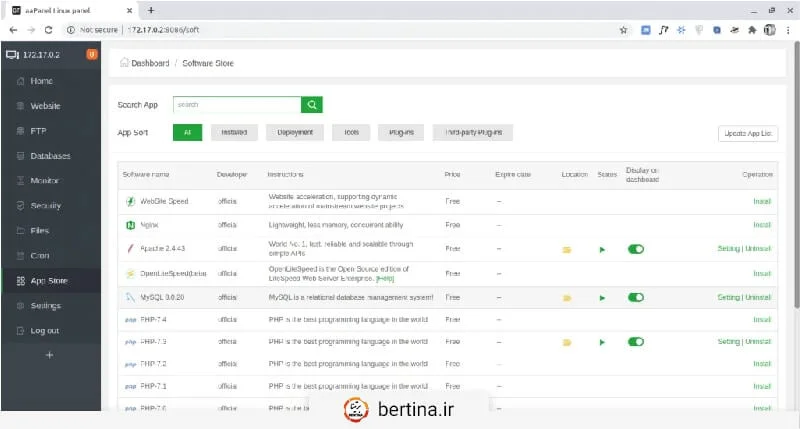Screen dimensions: 800x429
Task: Uninstall Apache 2.4.43
Action: coord(758,249)
